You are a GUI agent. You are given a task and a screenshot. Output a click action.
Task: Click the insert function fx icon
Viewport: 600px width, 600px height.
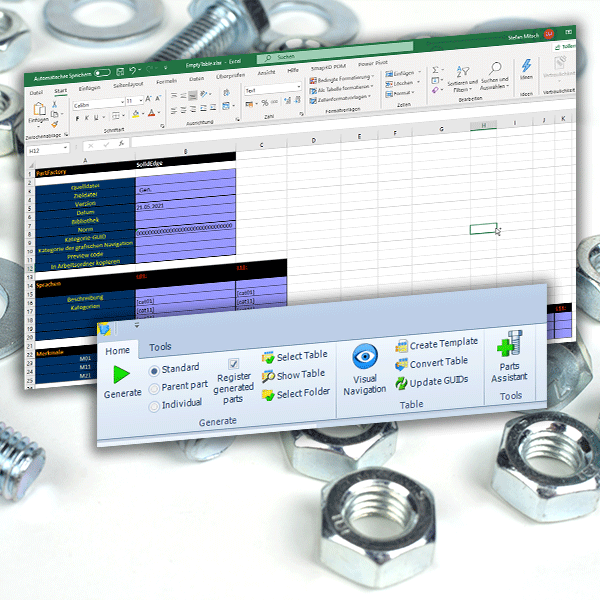(x=121, y=143)
